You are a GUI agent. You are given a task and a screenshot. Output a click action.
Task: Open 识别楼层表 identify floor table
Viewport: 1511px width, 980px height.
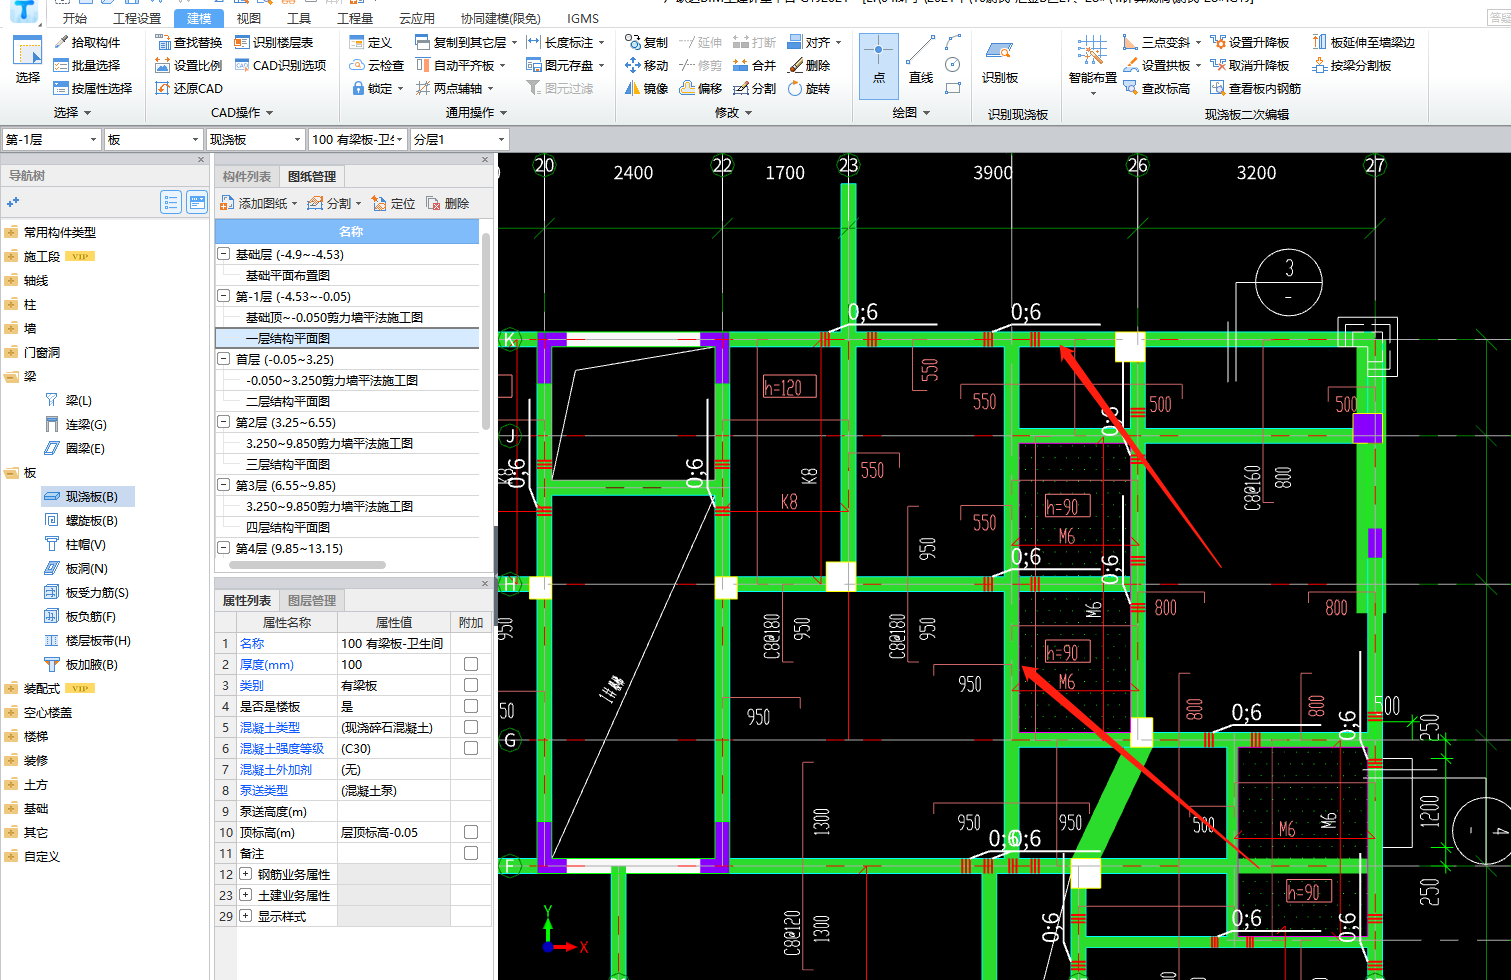274,42
